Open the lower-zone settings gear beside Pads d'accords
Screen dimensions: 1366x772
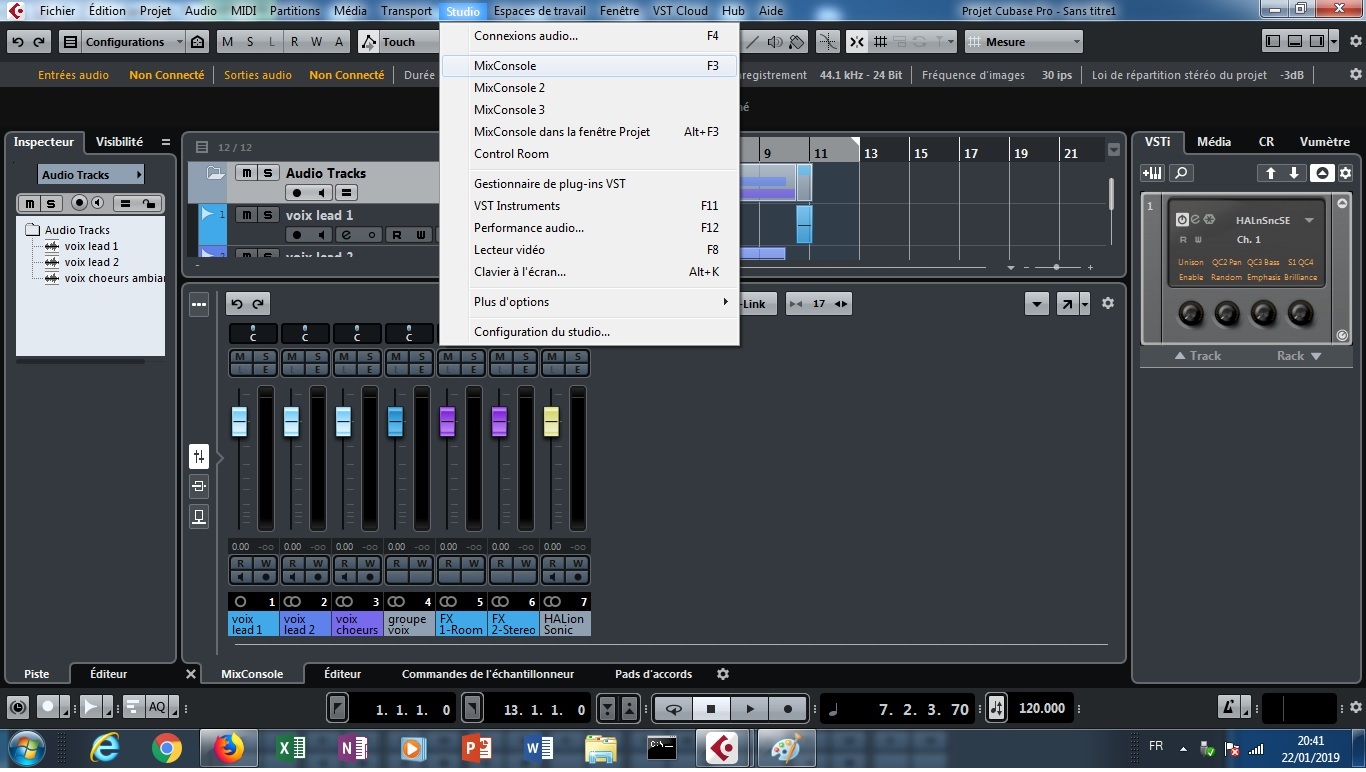(723, 674)
